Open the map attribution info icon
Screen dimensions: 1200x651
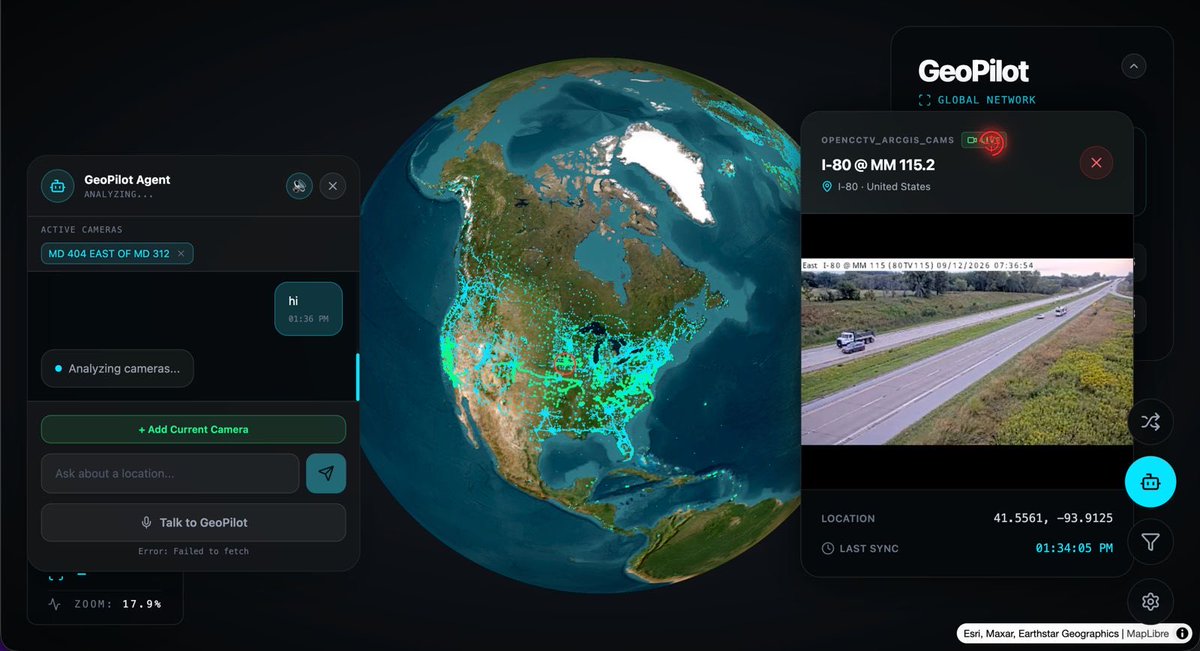point(1182,633)
